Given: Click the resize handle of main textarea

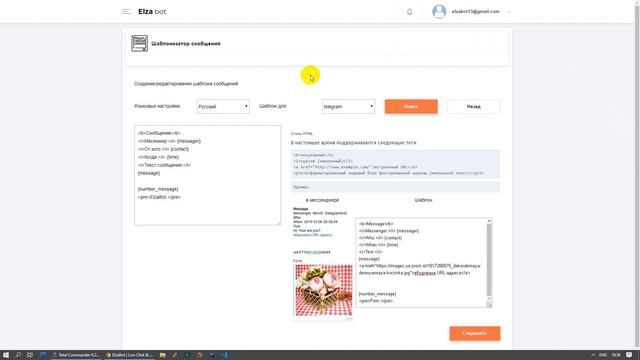Looking at the screenshot, I should pos(278,223).
